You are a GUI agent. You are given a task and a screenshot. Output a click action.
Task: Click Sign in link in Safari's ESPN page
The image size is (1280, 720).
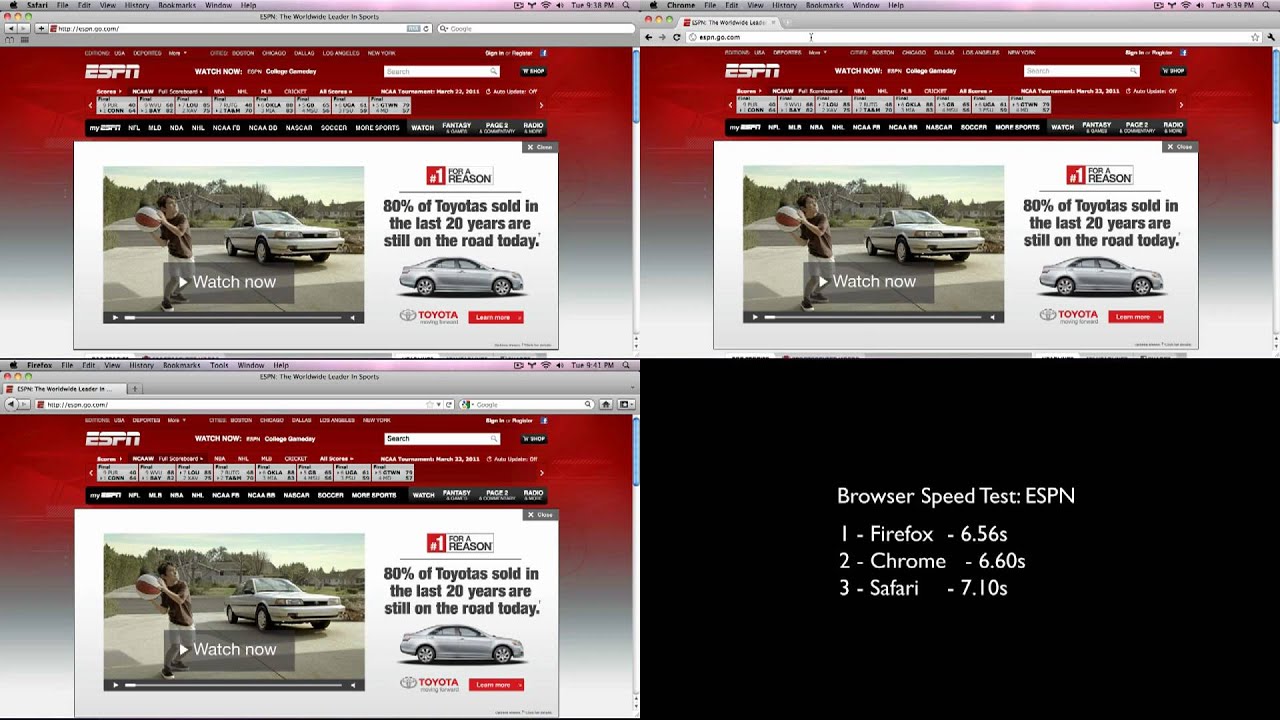(495, 52)
